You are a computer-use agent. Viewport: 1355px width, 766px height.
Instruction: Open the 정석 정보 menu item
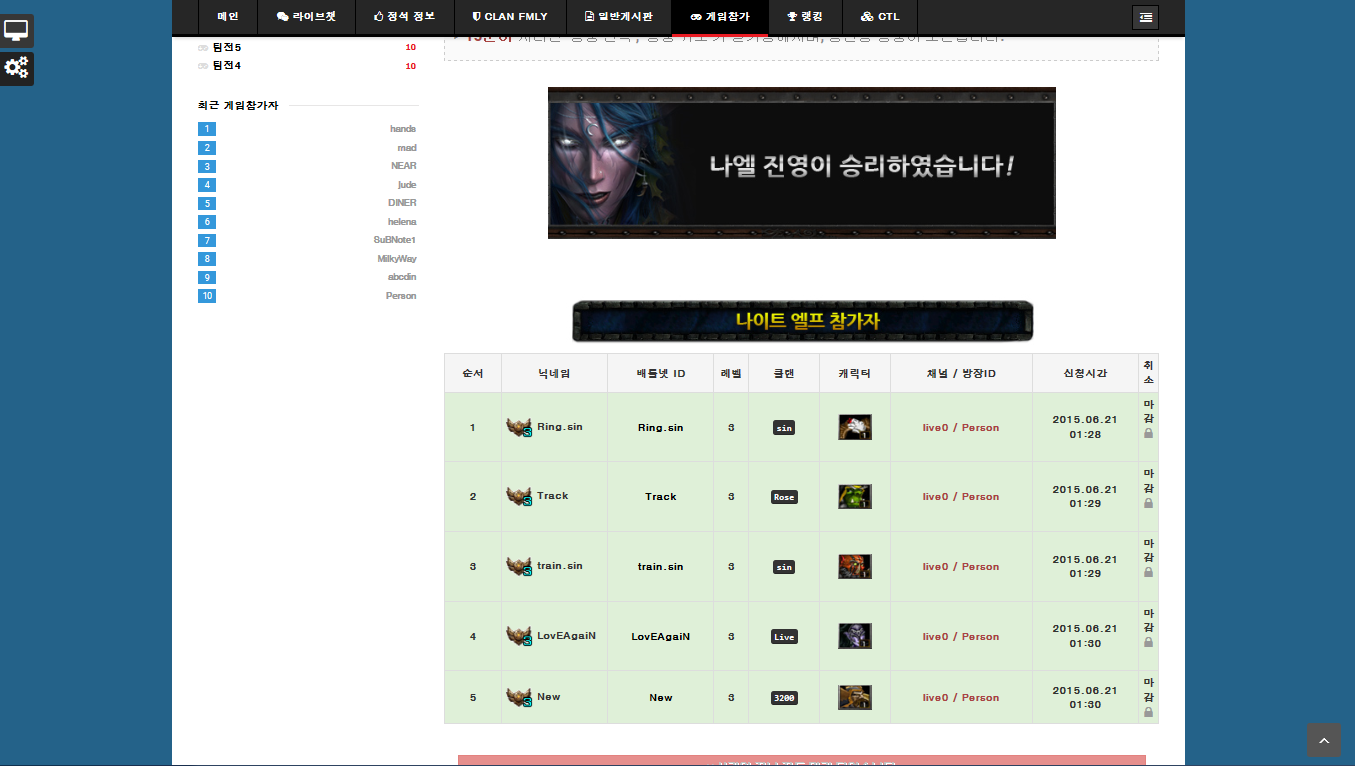pos(404,17)
